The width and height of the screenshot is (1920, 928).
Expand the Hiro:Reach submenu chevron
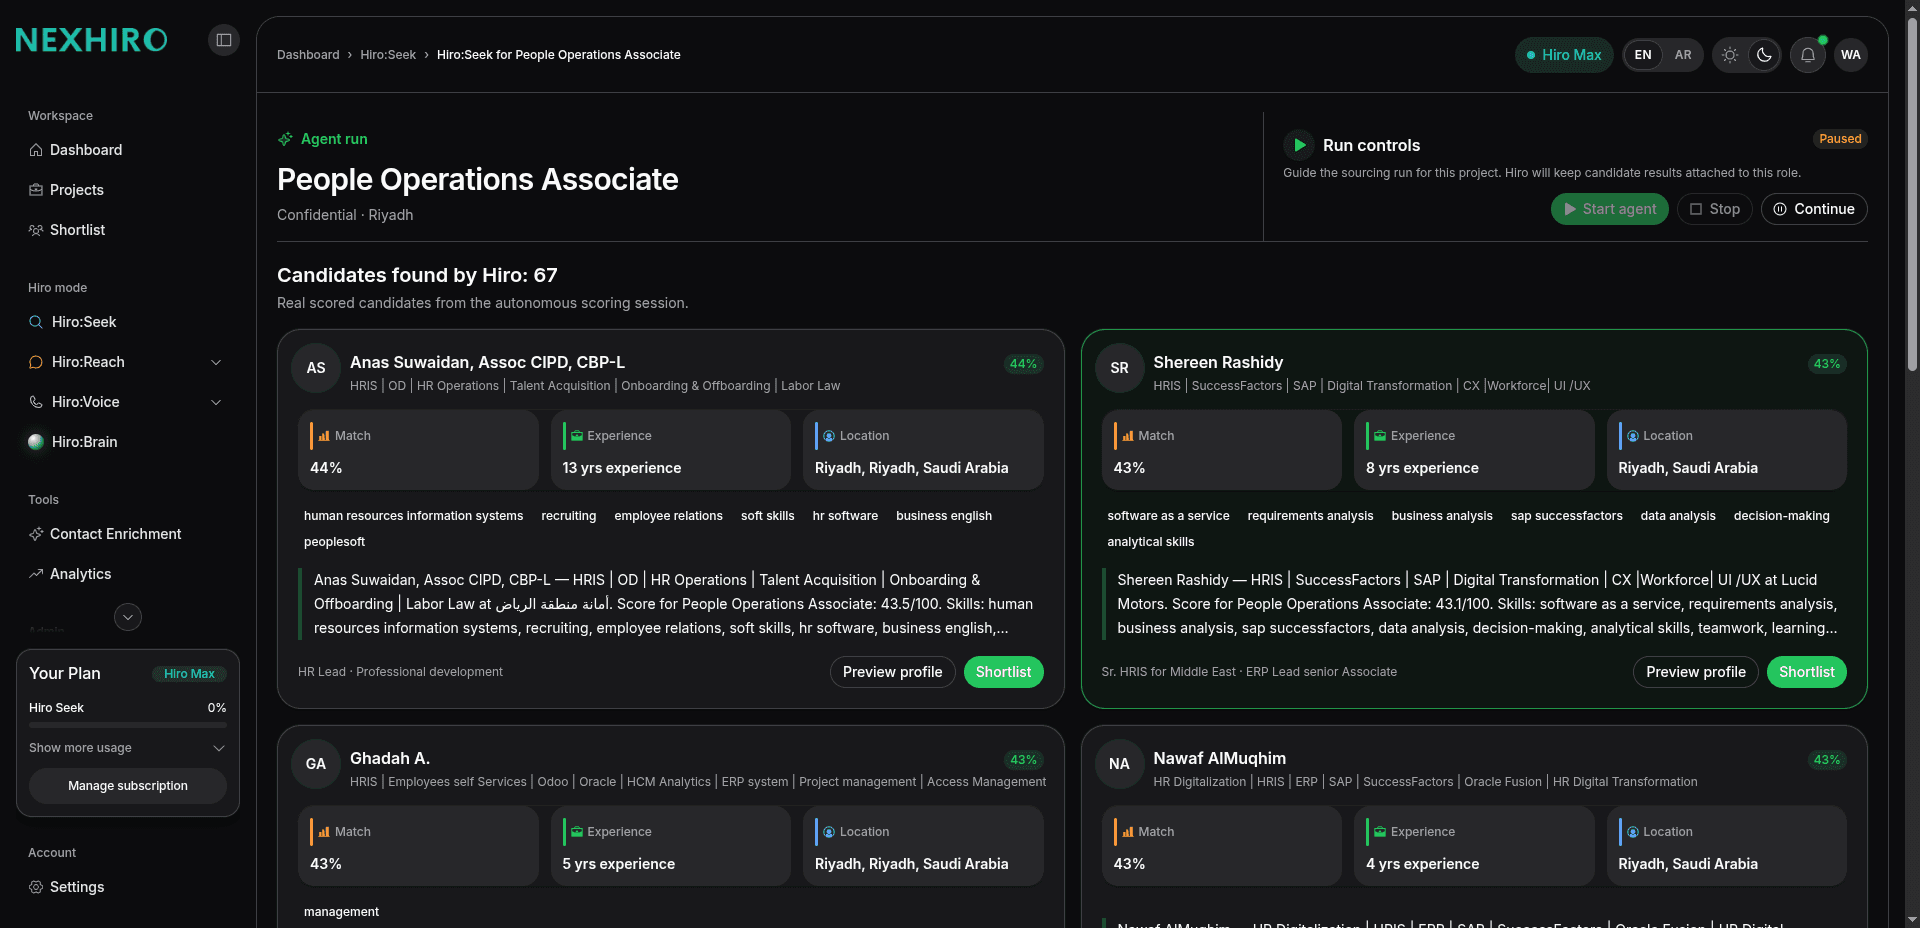click(x=216, y=362)
